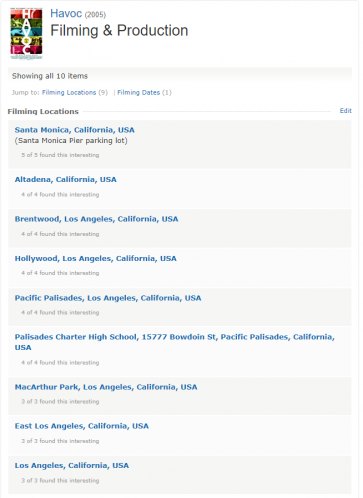Screen dimensions: 363x498
Task: Open East Los Angeles, California link
Action: [82, 426]
